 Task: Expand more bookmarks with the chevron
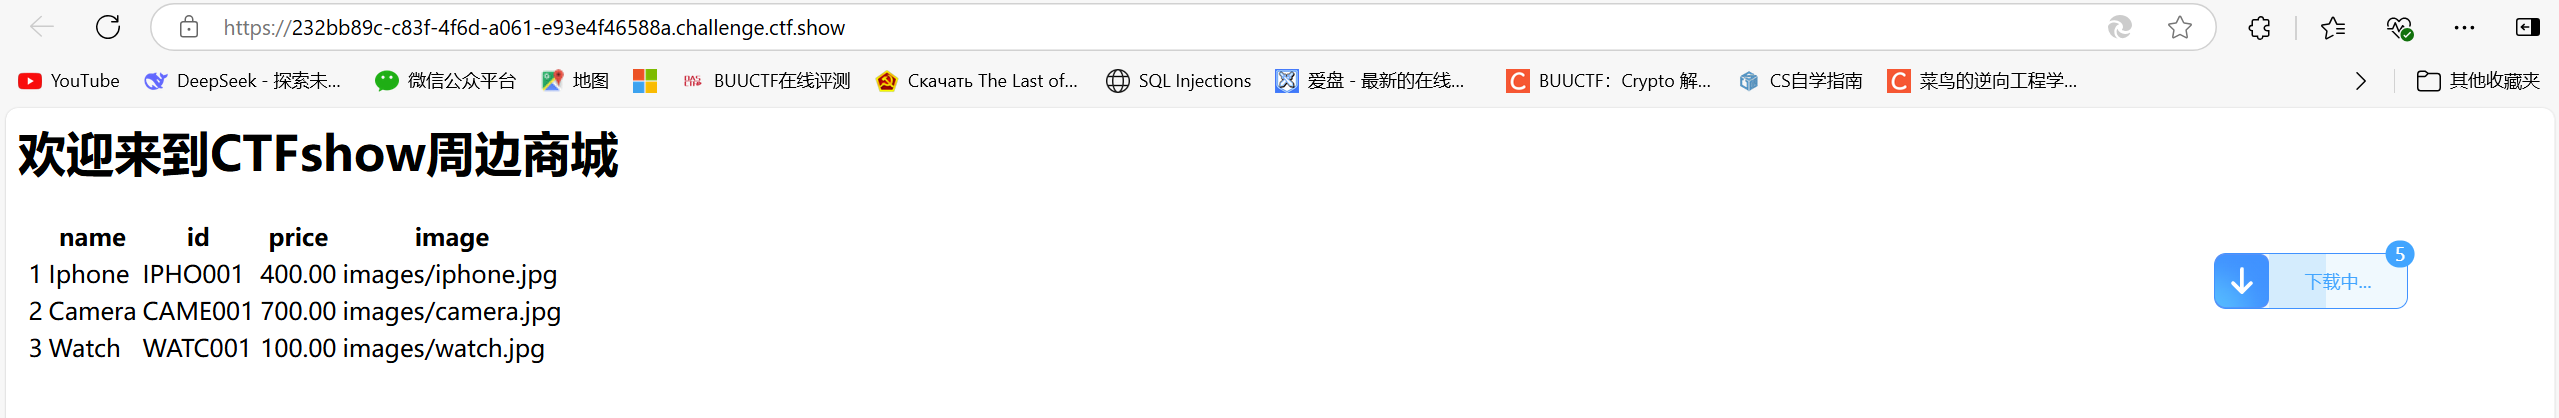[x=2361, y=81]
